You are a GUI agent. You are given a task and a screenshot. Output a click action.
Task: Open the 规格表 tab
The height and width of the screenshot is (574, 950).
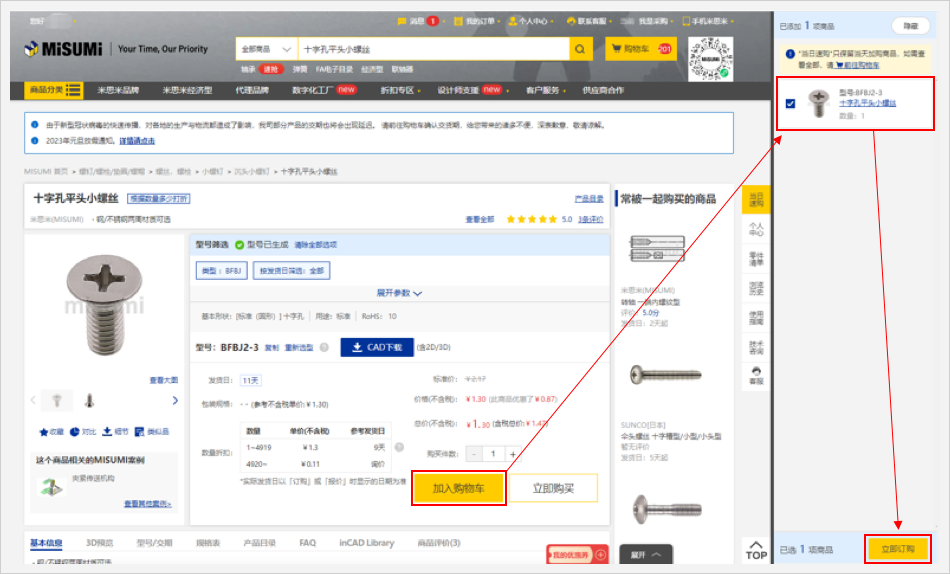point(208,543)
